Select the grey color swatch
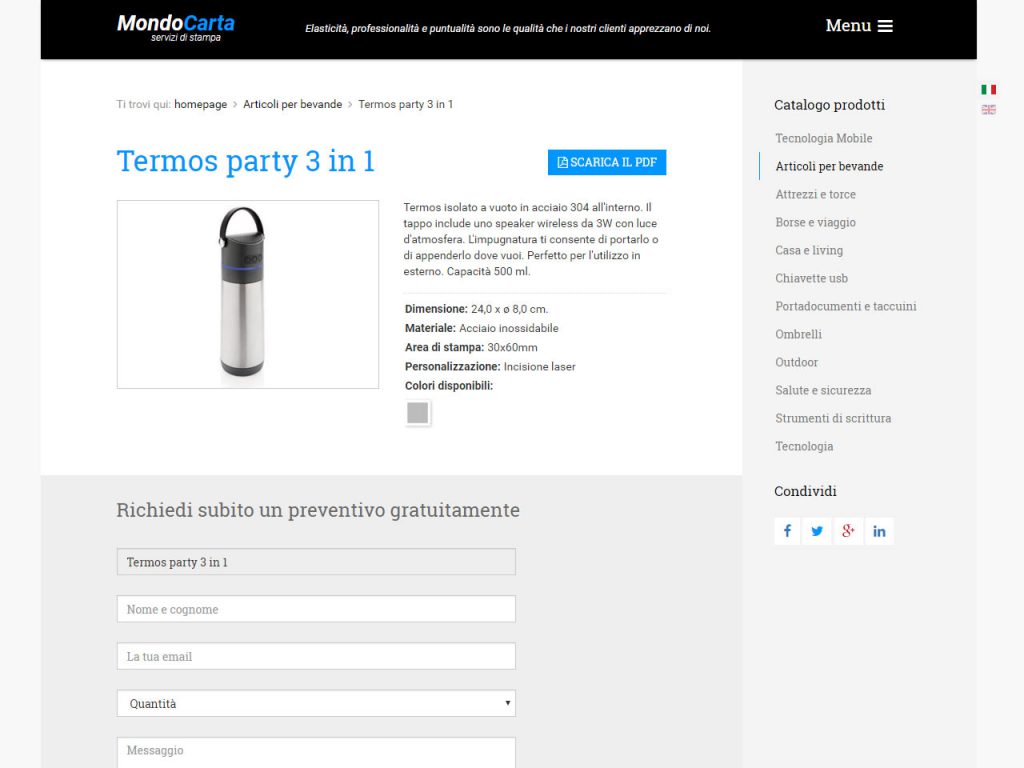 (417, 413)
